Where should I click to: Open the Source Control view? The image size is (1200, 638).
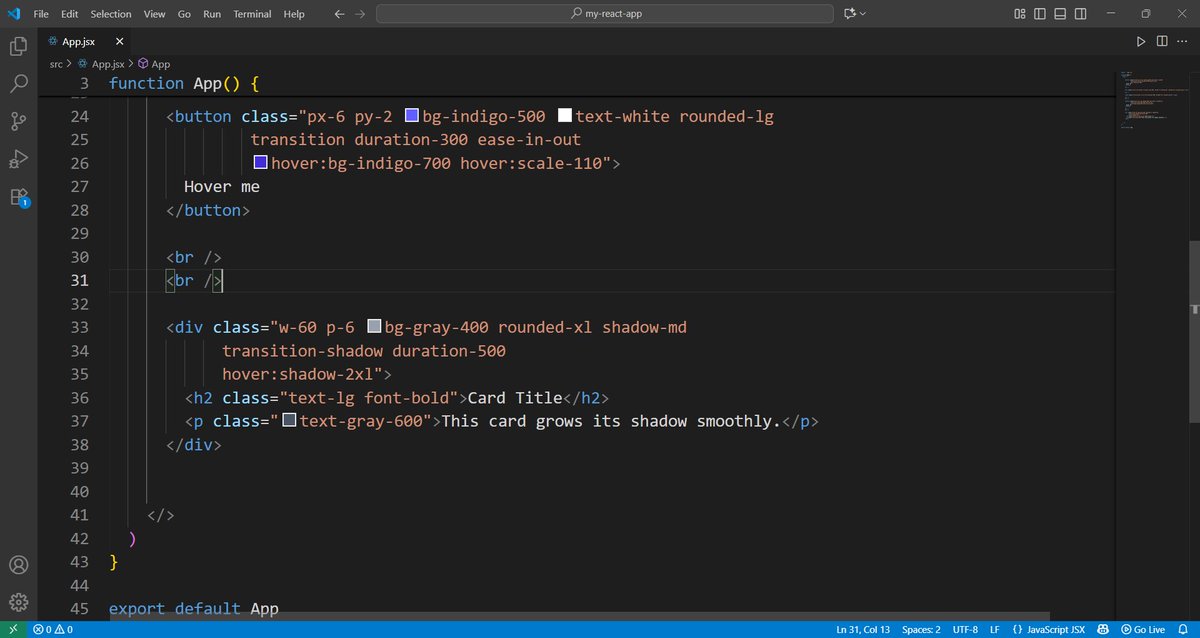18,121
